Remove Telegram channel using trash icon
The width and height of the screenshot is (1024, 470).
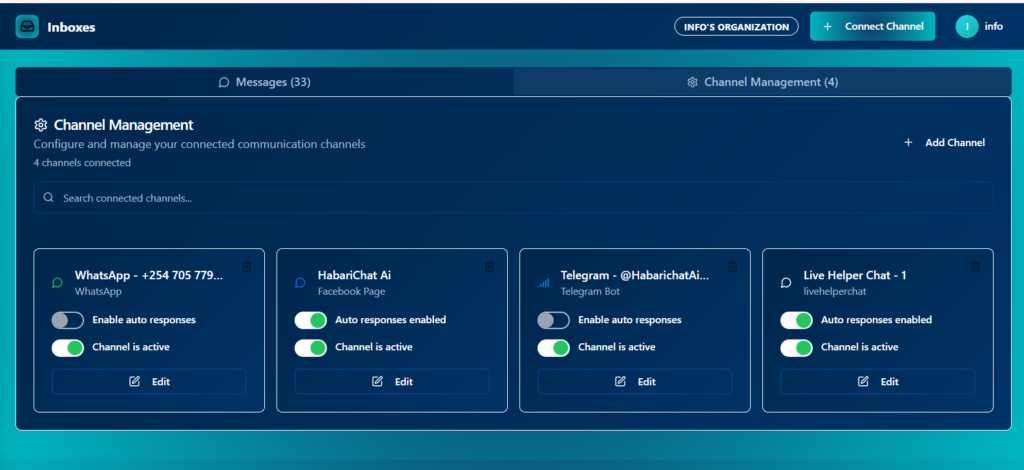pyautogui.click(x=732, y=266)
